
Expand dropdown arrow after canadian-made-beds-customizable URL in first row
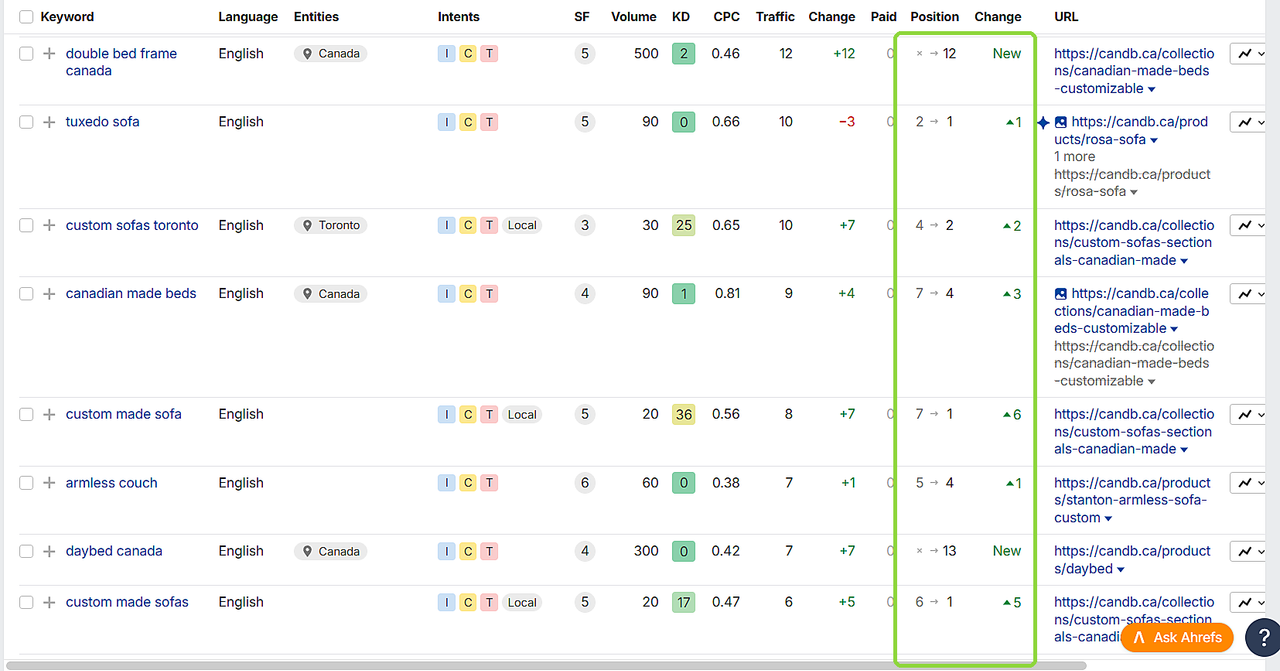(1152, 90)
